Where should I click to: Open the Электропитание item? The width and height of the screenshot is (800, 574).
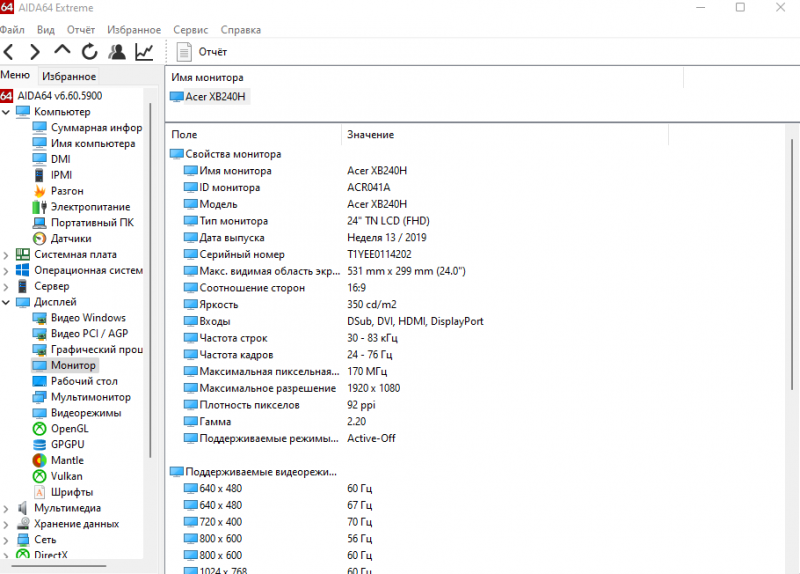click(81, 207)
